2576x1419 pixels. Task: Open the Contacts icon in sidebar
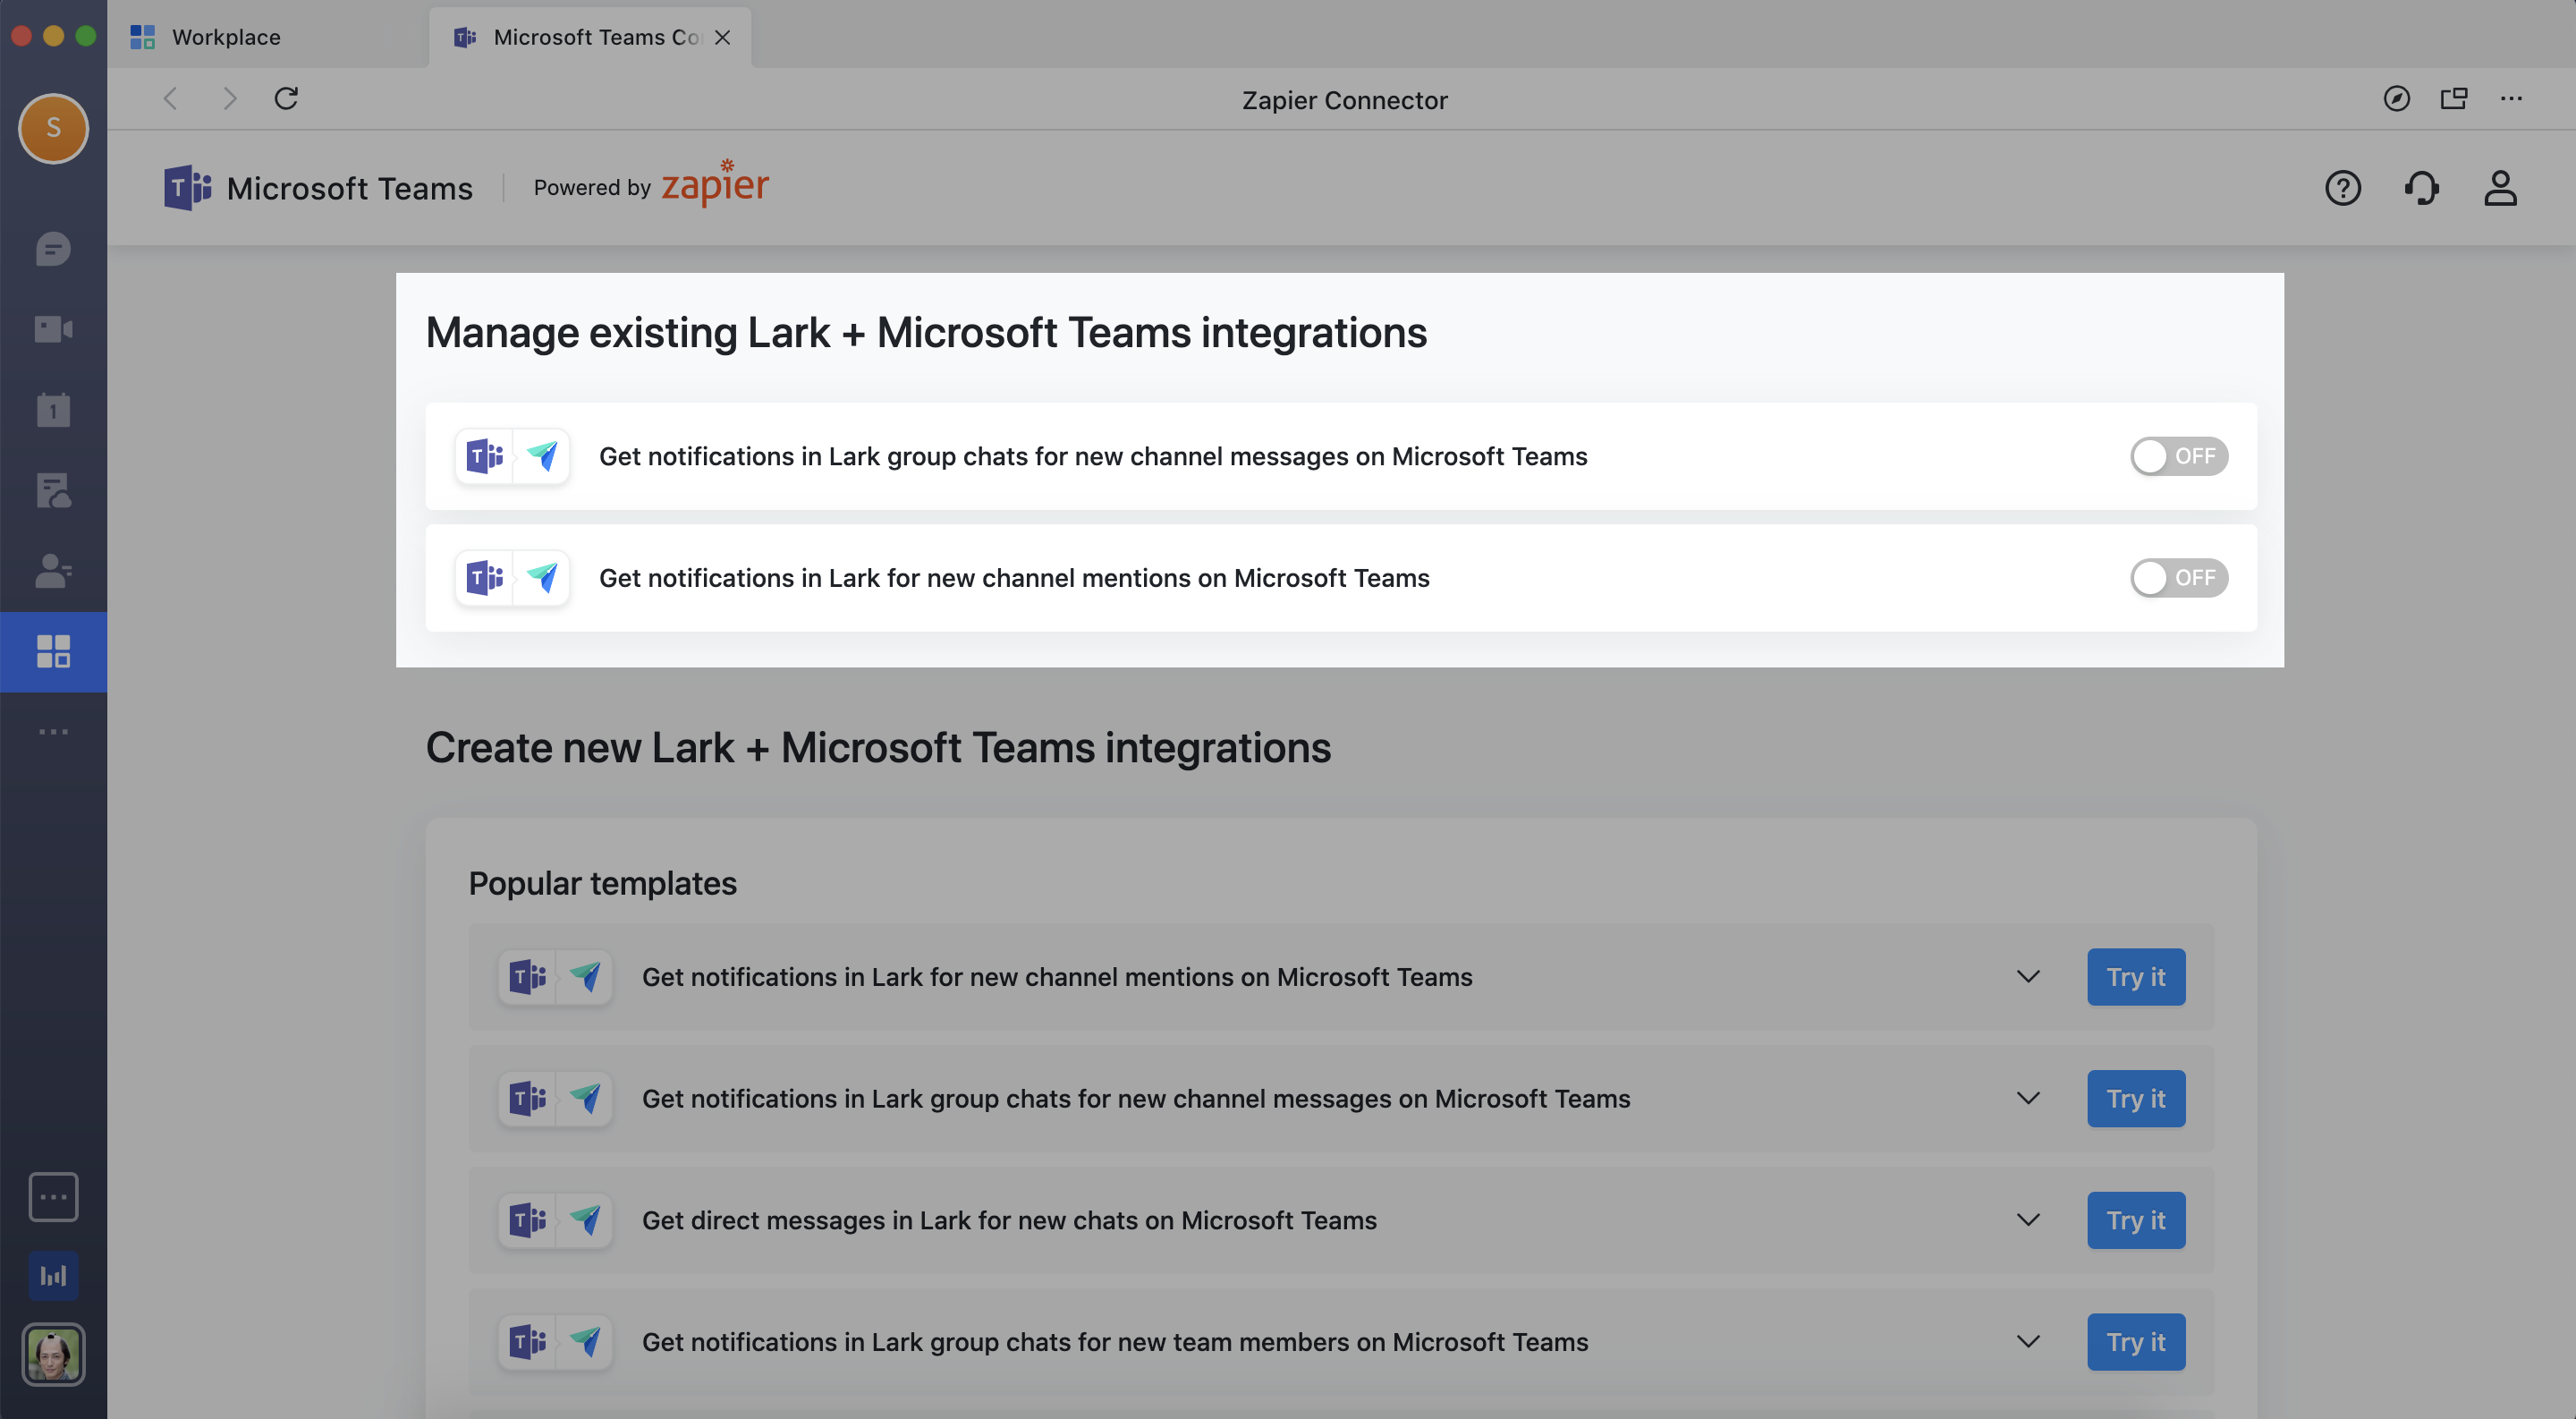point(53,571)
